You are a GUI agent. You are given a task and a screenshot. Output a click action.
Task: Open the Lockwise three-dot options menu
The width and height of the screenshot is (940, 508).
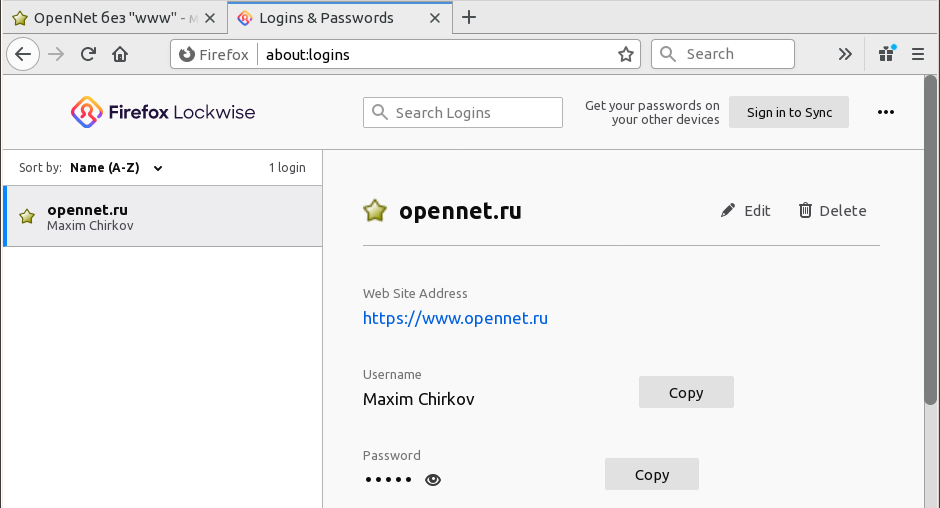click(885, 112)
